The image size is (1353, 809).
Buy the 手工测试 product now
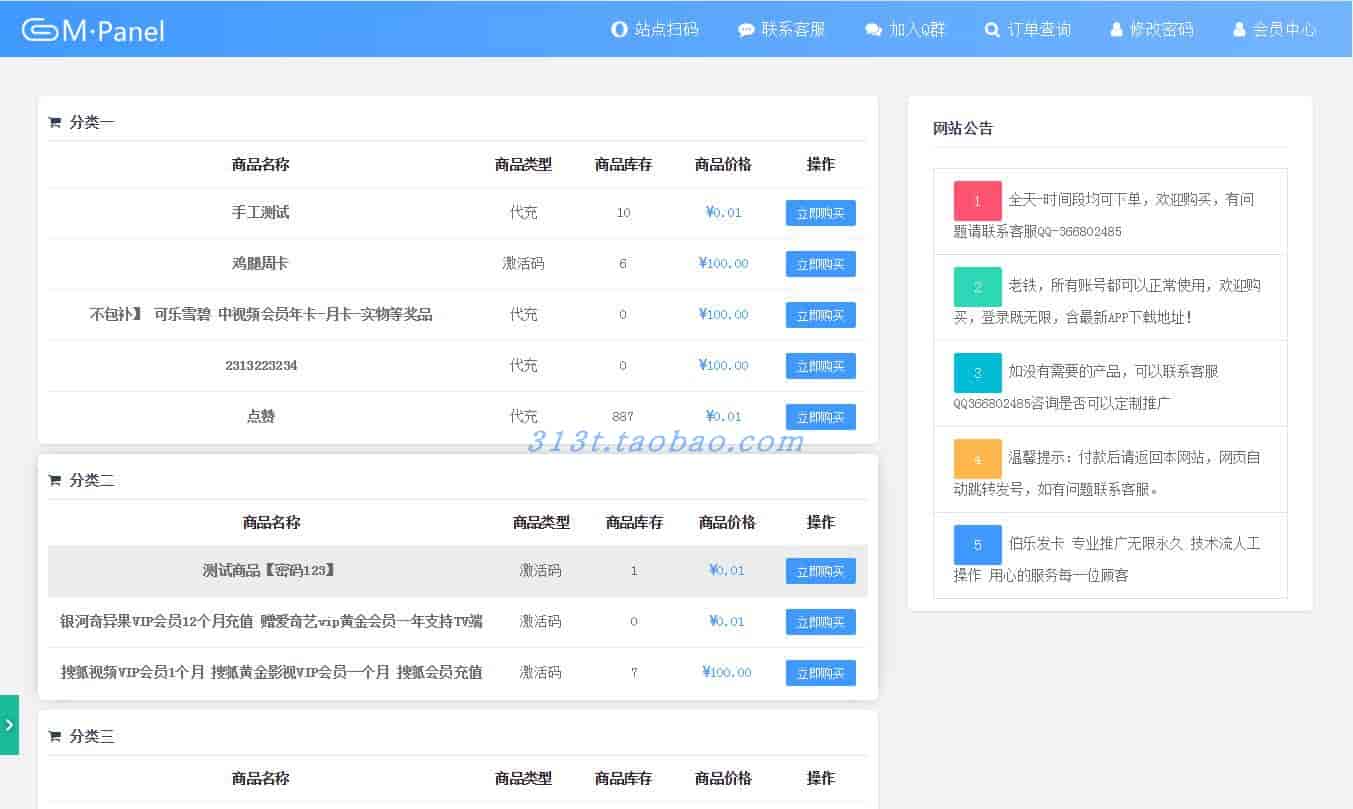coord(820,213)
